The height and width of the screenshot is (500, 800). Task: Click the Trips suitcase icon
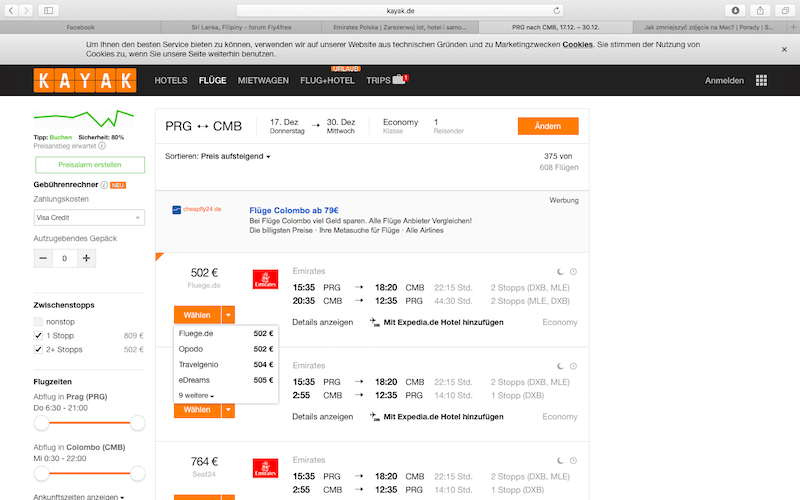(x=399, y=80)
